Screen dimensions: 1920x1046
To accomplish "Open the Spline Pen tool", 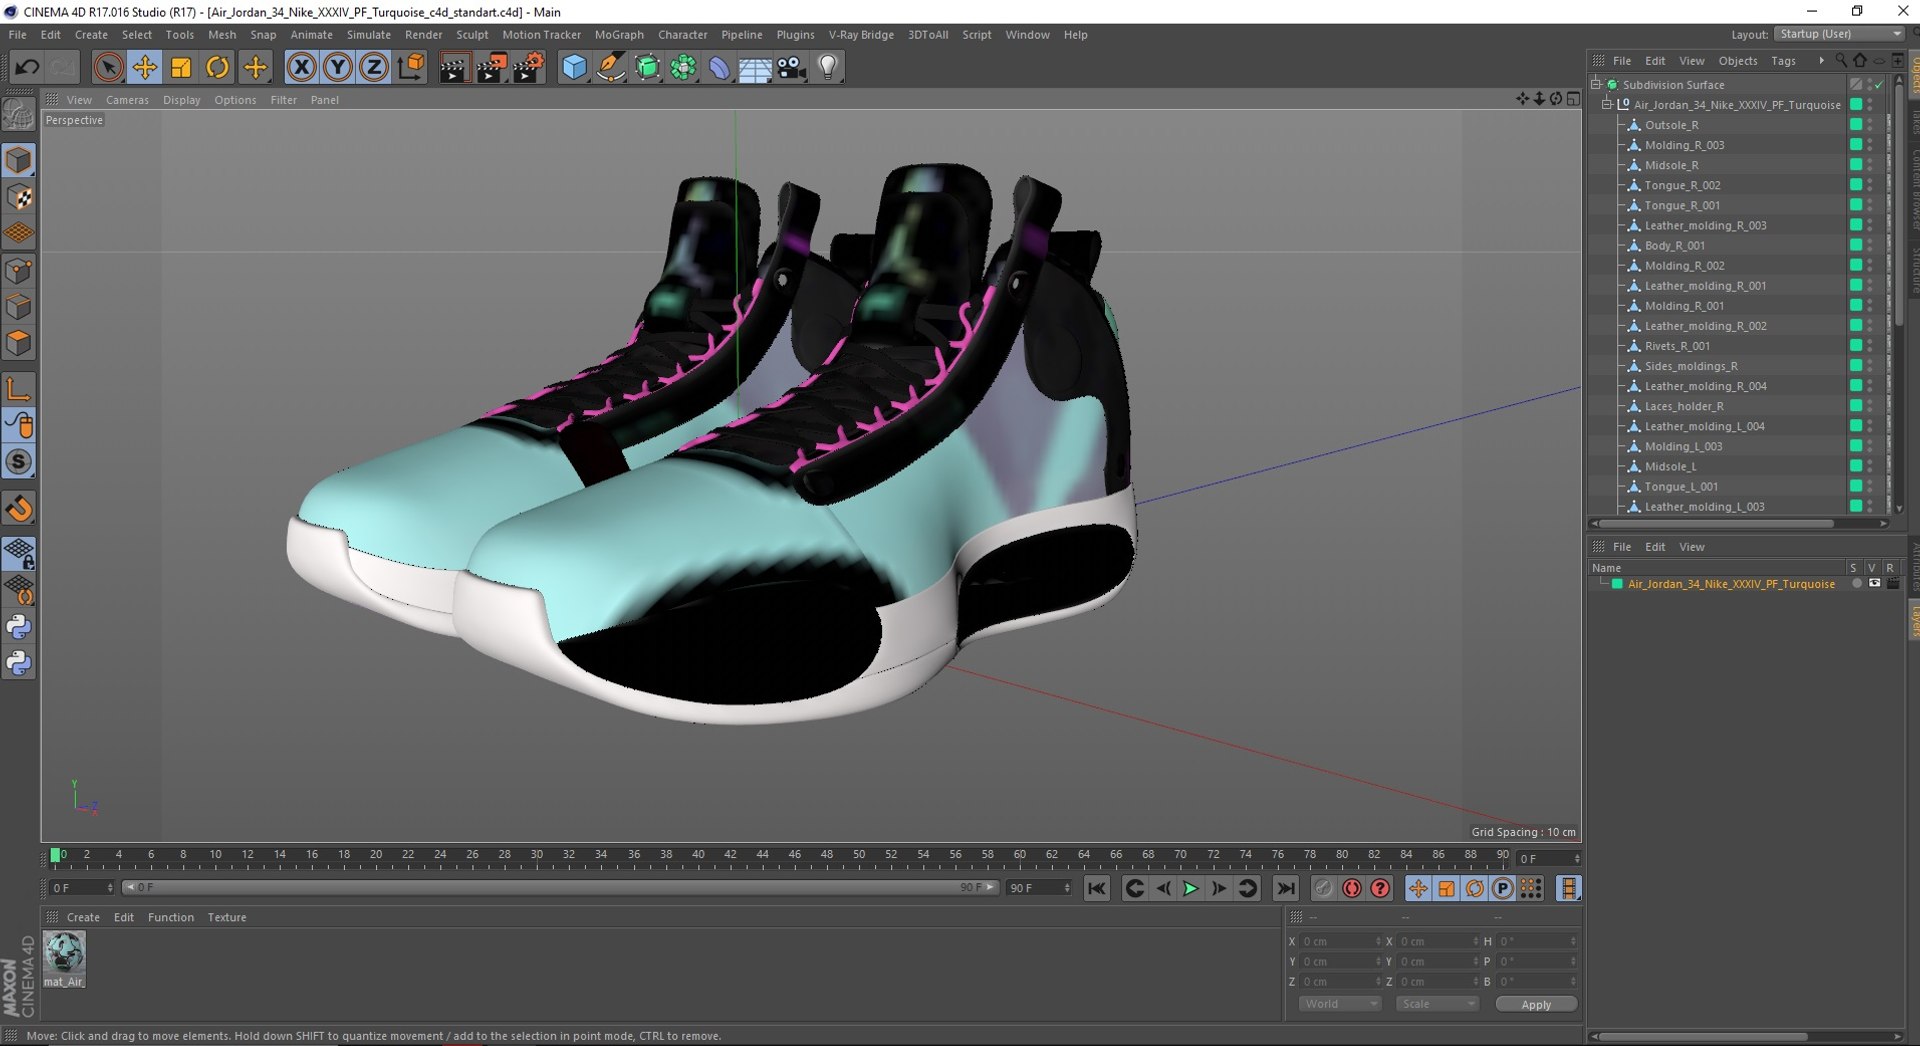I will tap(610, 67).
